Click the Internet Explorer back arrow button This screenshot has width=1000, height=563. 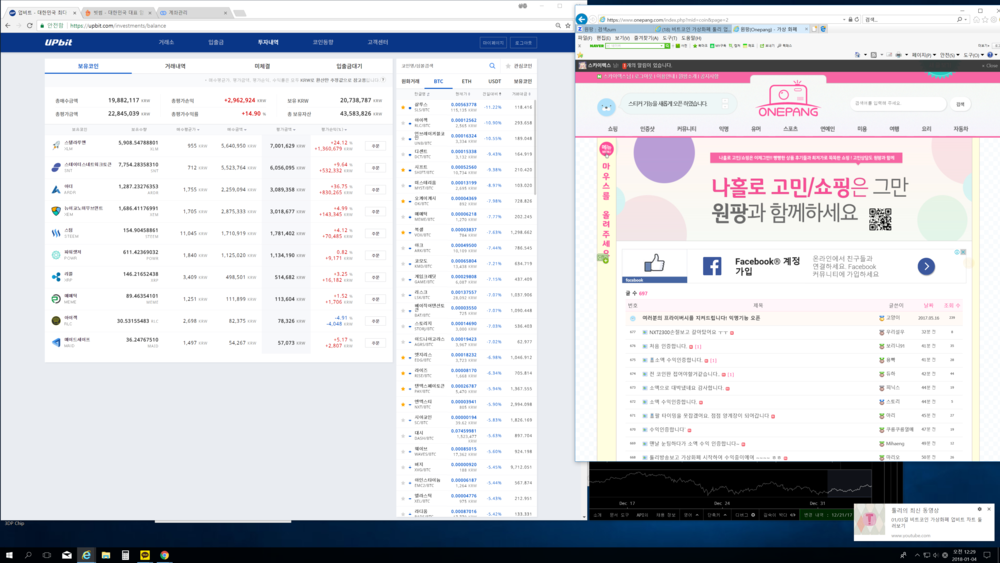[x=582, y=19]
